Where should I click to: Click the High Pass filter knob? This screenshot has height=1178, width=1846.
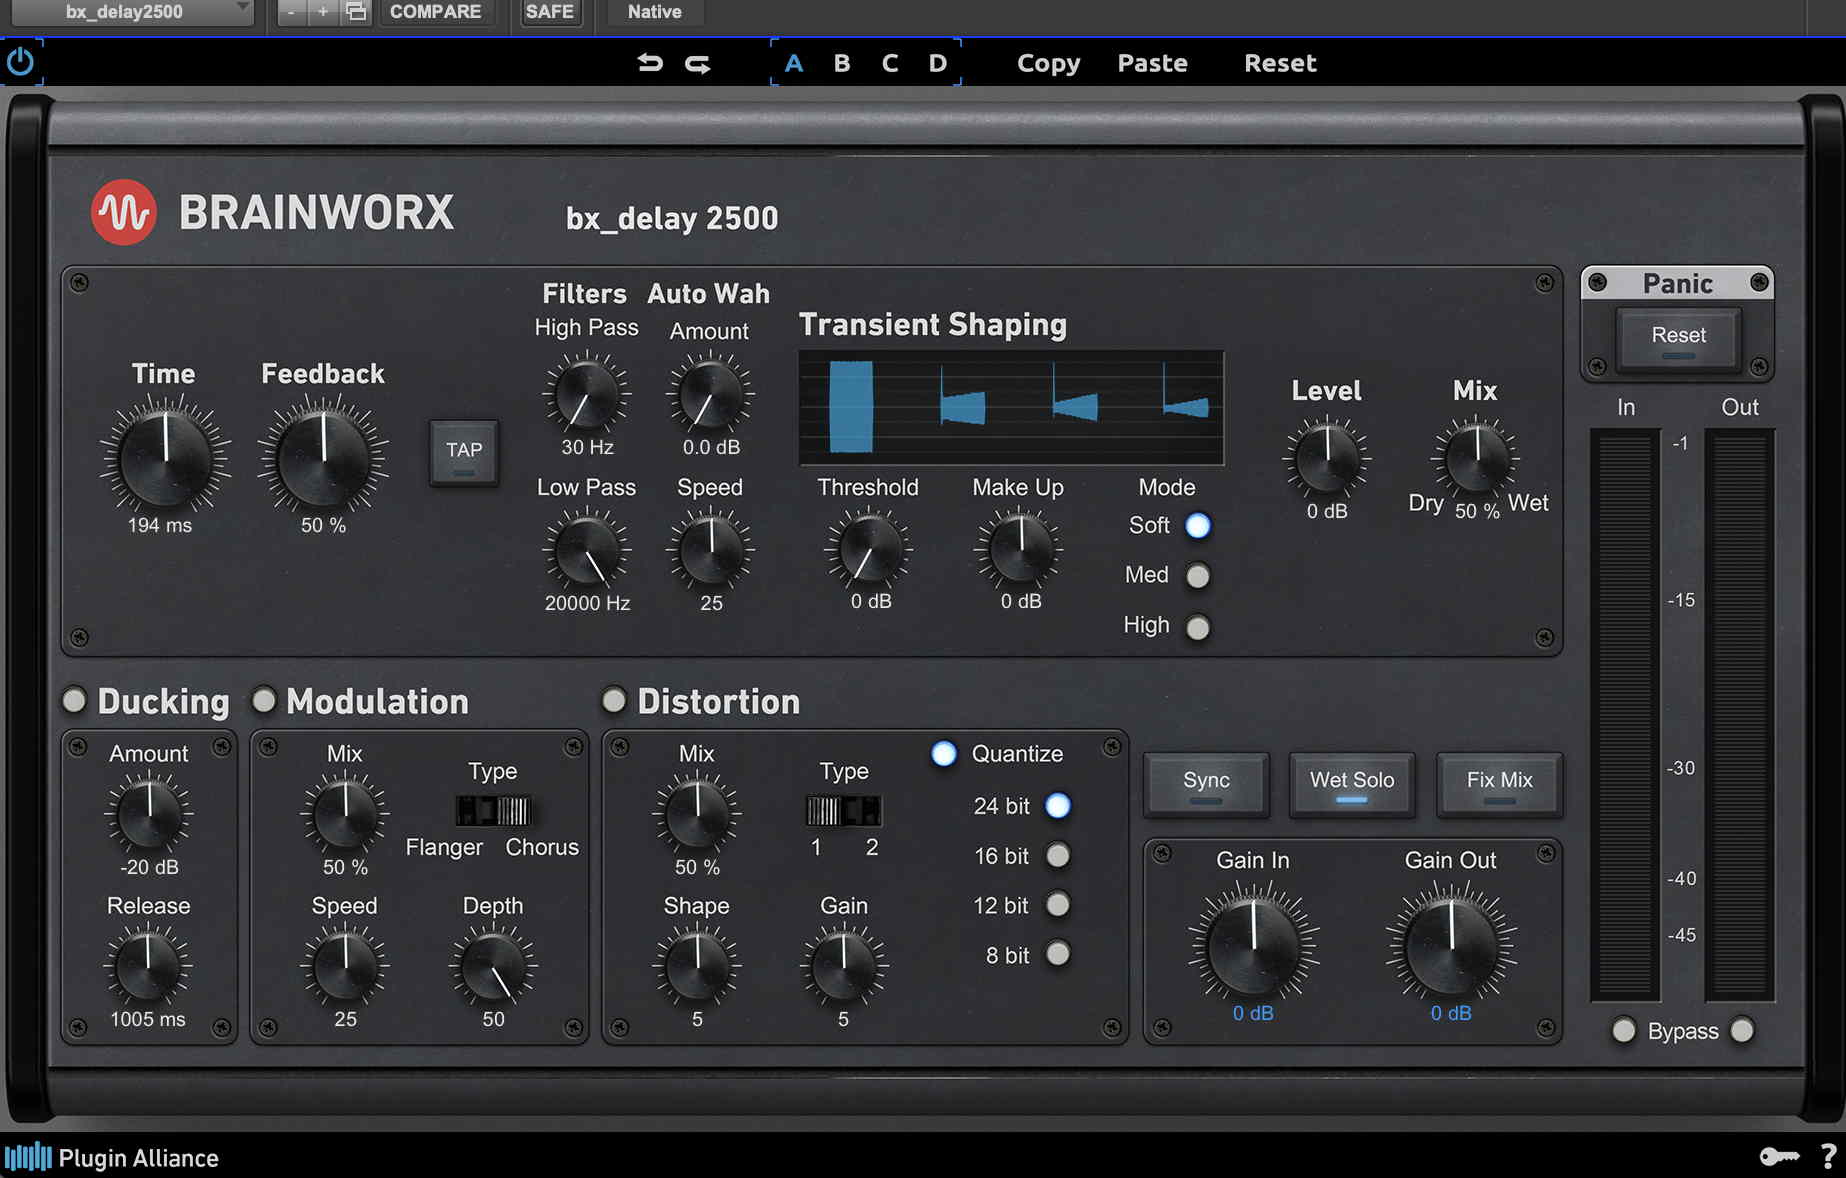[586, 395]
